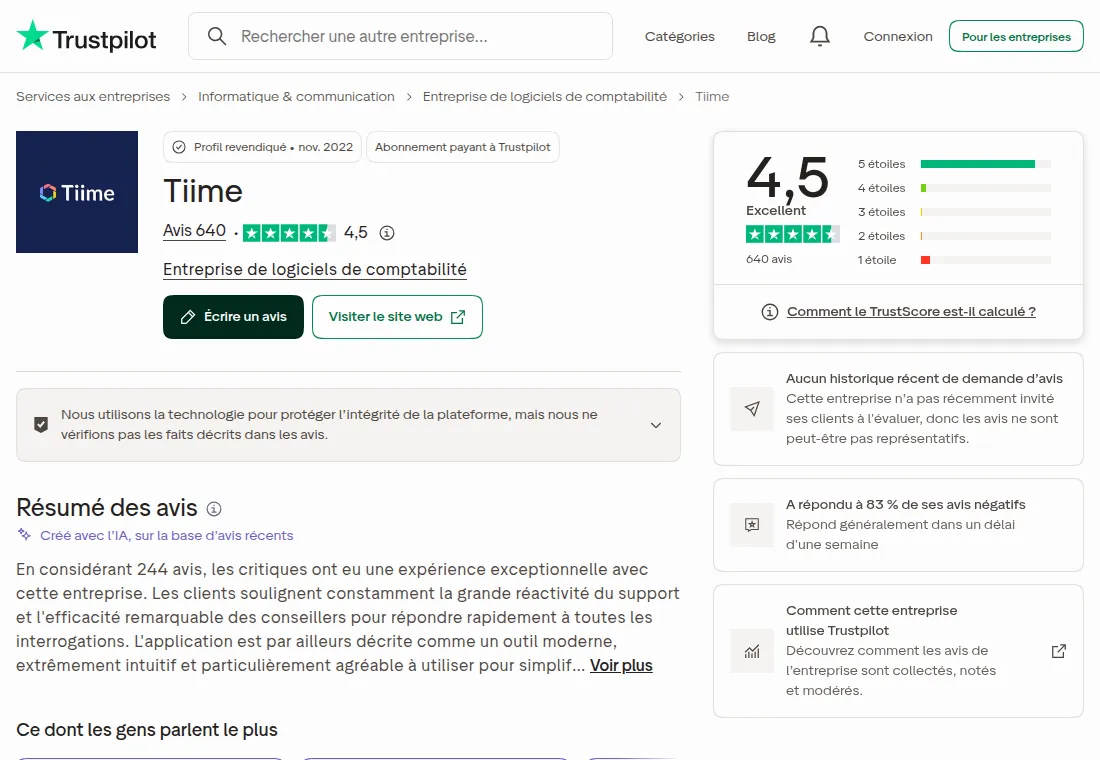Screen dimensions: 1100x760
Task: Open external link icon in Trustpilot usage card
Action: (1059, 651)
